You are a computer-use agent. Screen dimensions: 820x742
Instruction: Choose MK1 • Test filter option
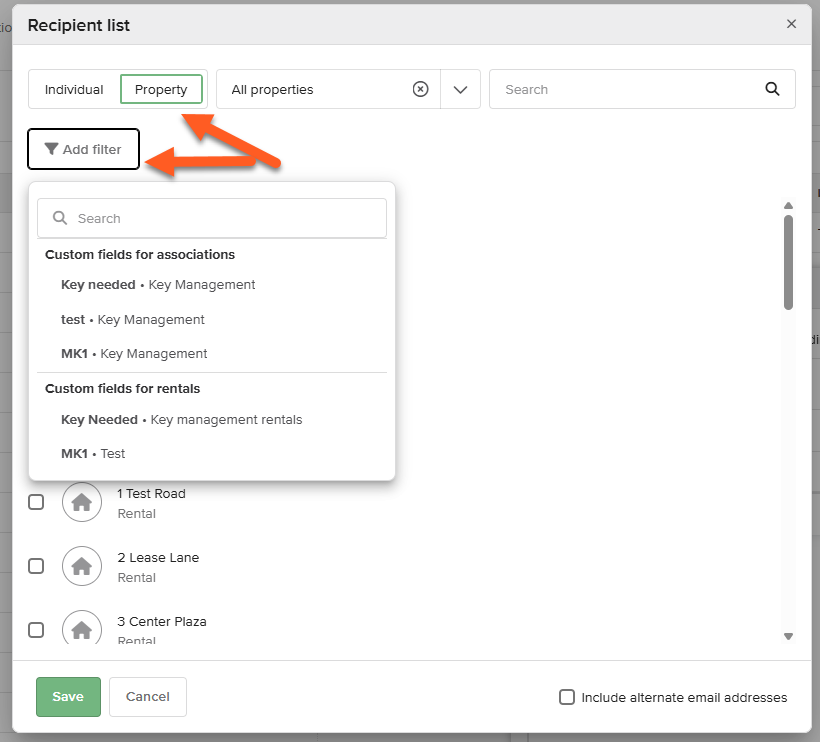point(93,454)
